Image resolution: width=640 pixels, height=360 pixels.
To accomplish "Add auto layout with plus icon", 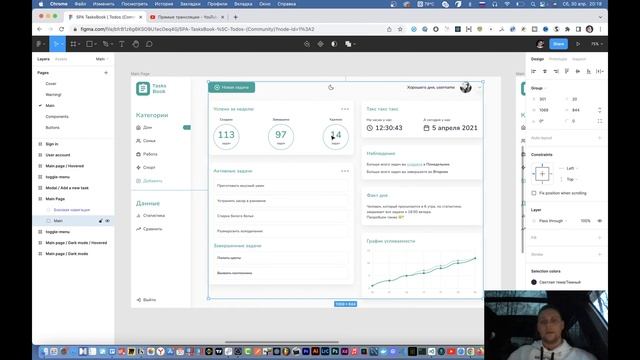I will pos(600,138).
